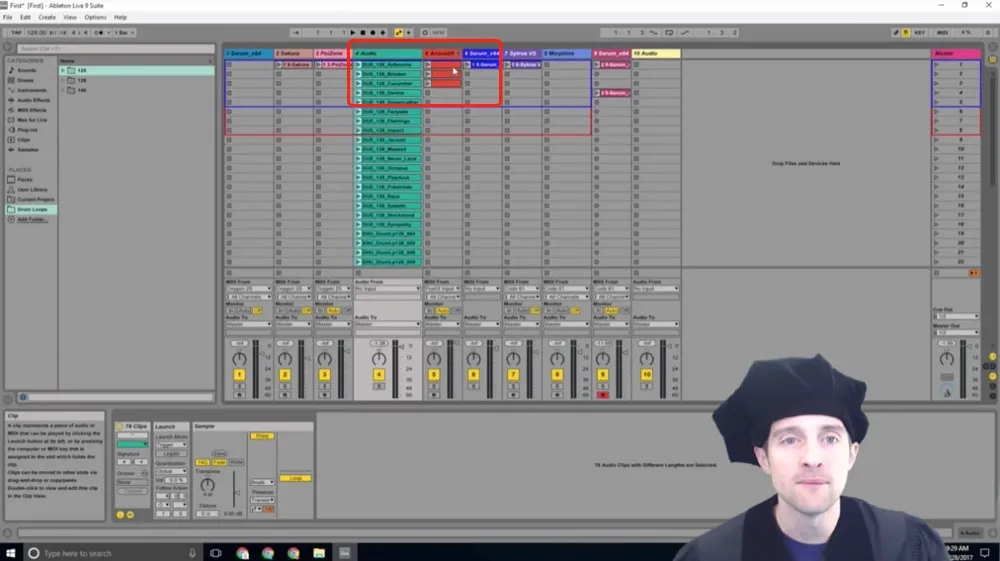
Task: Open the Edit menu
Action: 26,17
